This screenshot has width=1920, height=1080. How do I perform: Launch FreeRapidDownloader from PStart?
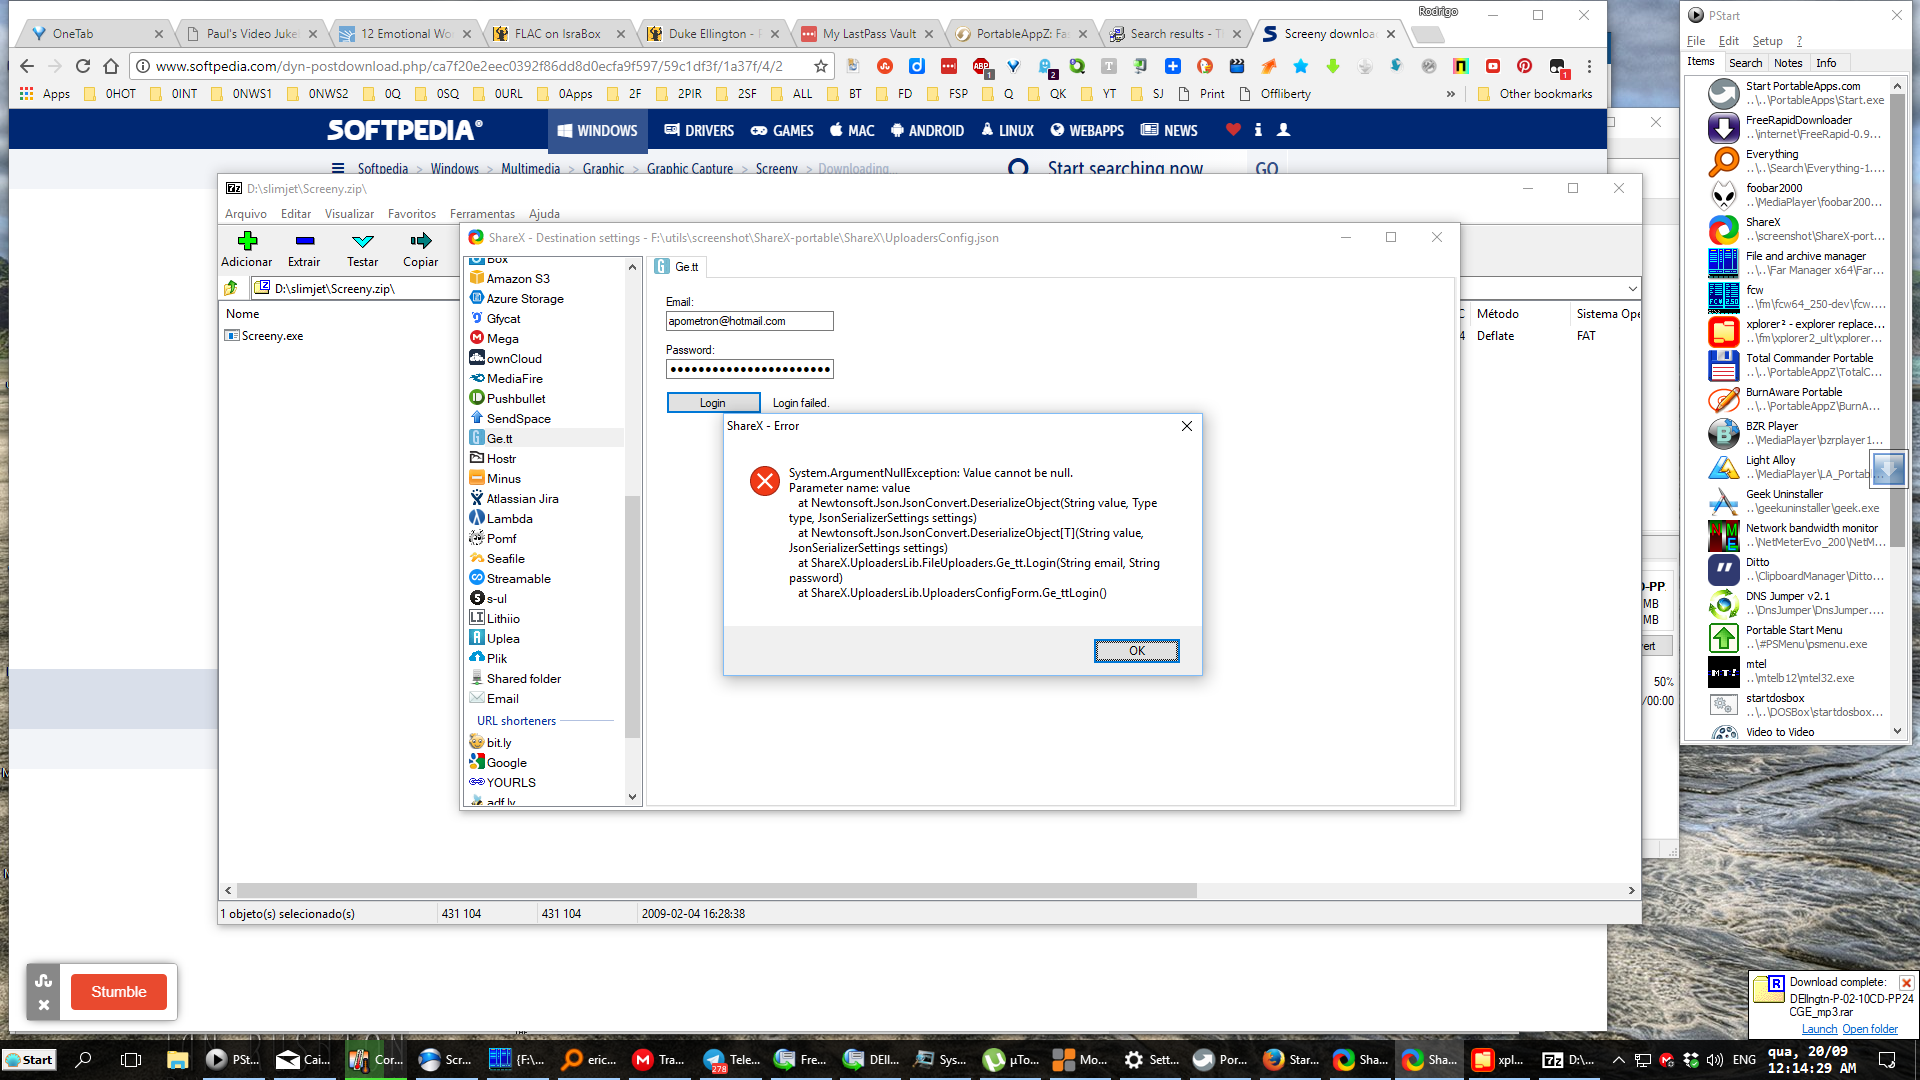click(1796, 127)
